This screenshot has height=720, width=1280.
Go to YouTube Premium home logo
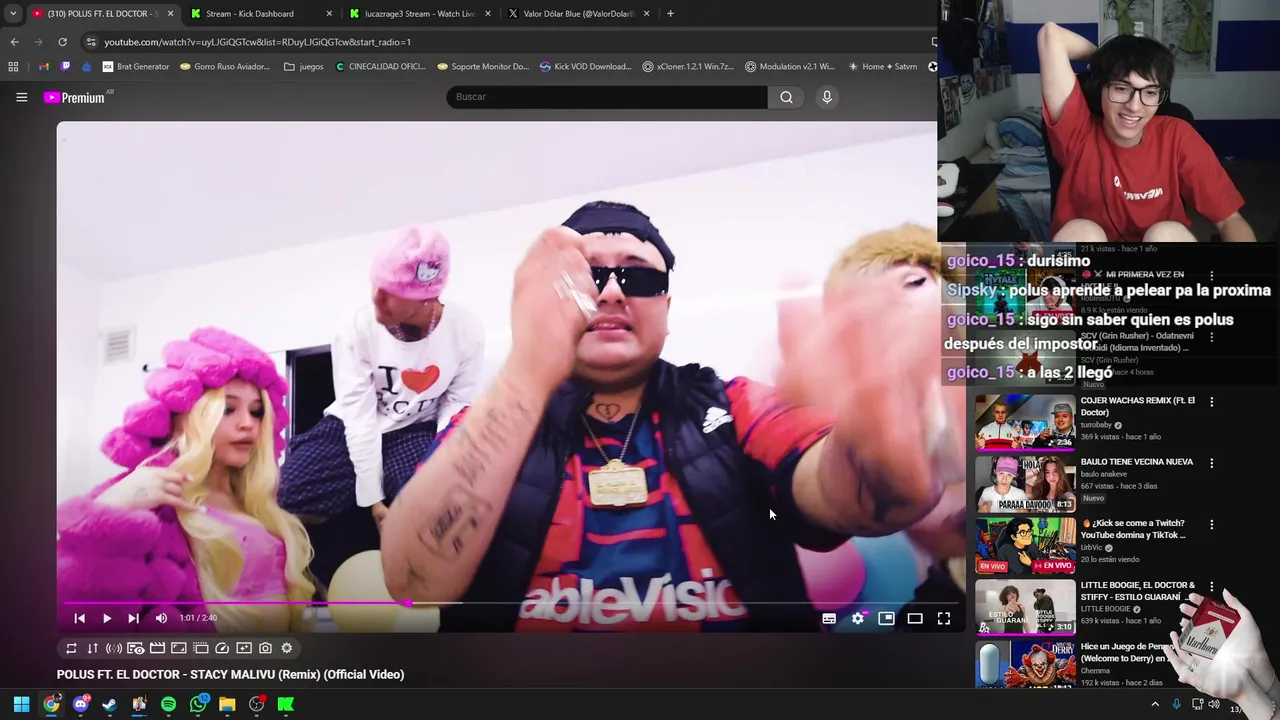(x=74, y=97)
